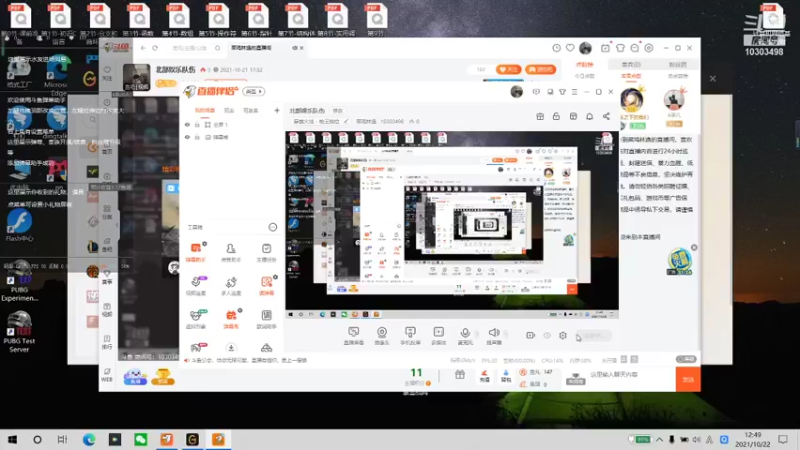
Task: Click pencil edit icon beside the category text
Action: tap(346, 121)
